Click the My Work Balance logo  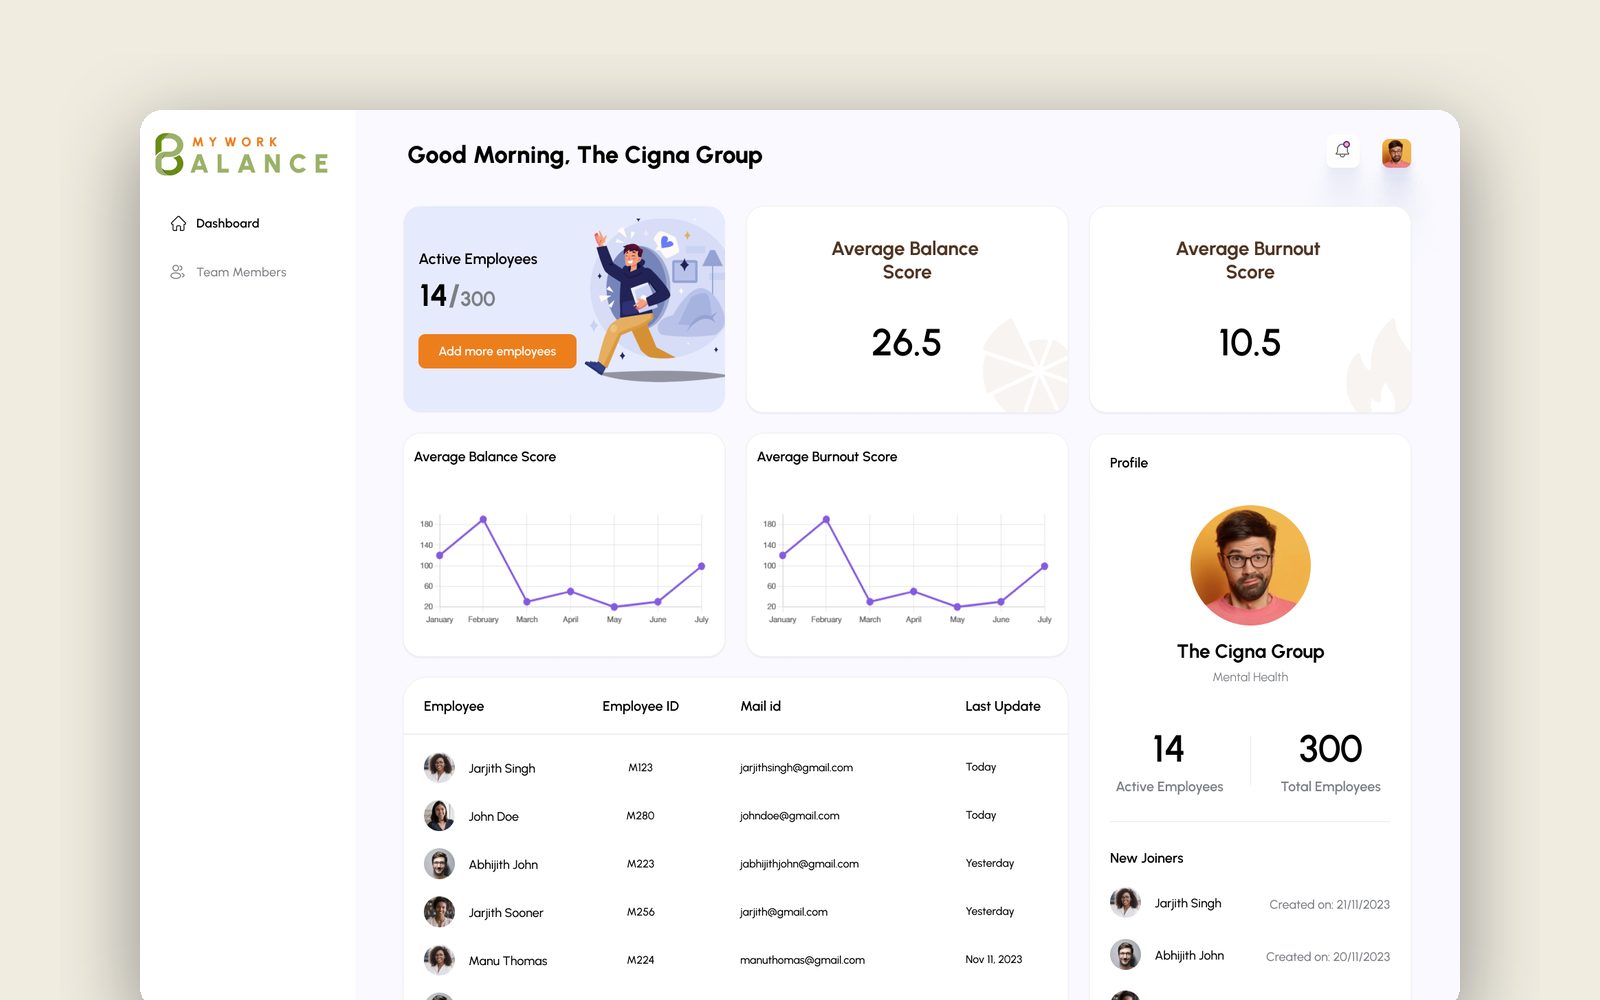click(x=242, y=155)
